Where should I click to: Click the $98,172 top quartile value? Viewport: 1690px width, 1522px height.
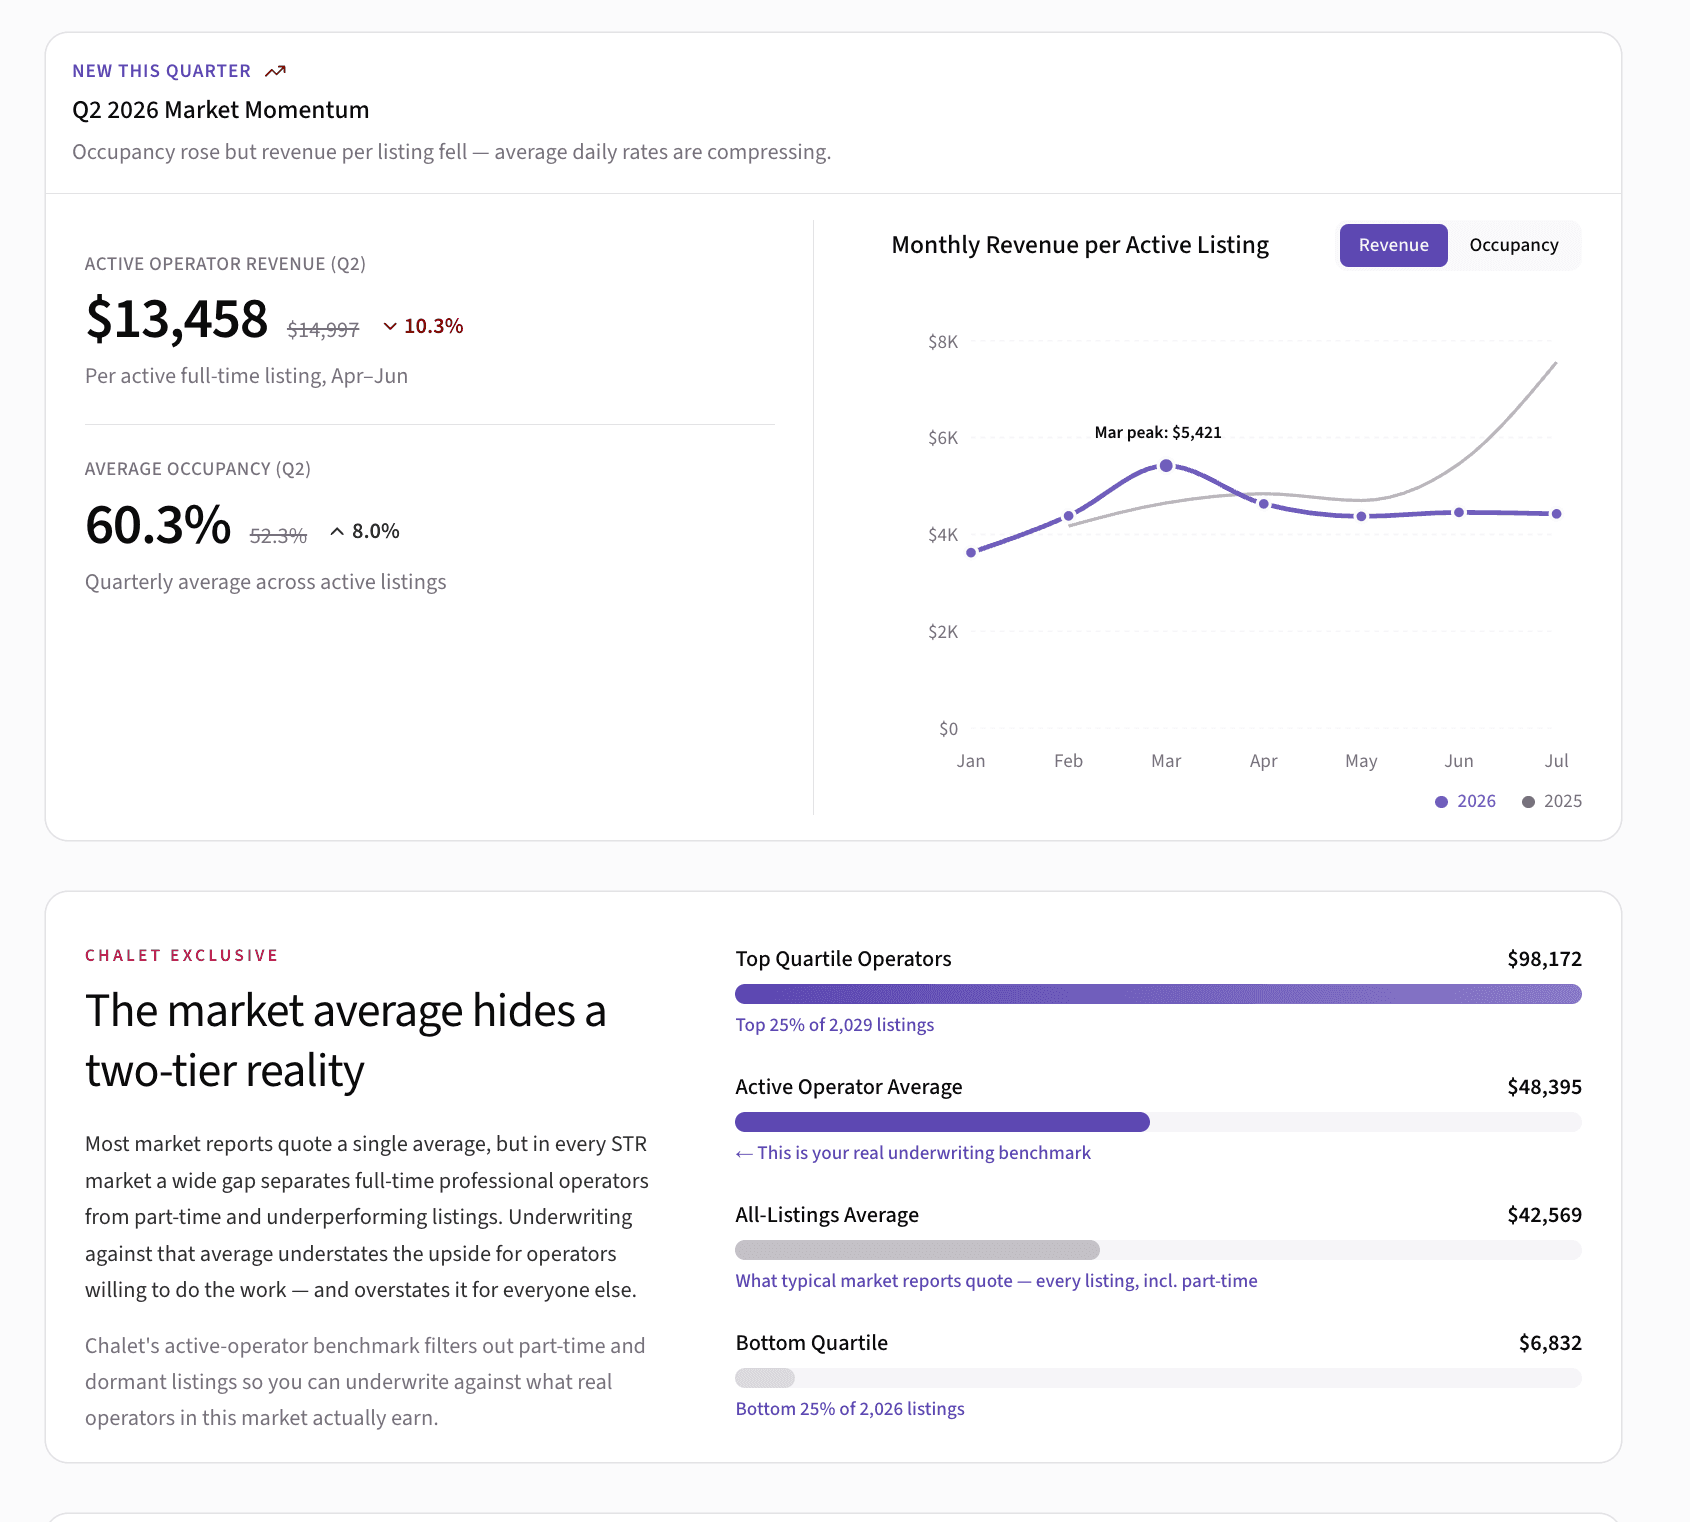click(1544, 959)
